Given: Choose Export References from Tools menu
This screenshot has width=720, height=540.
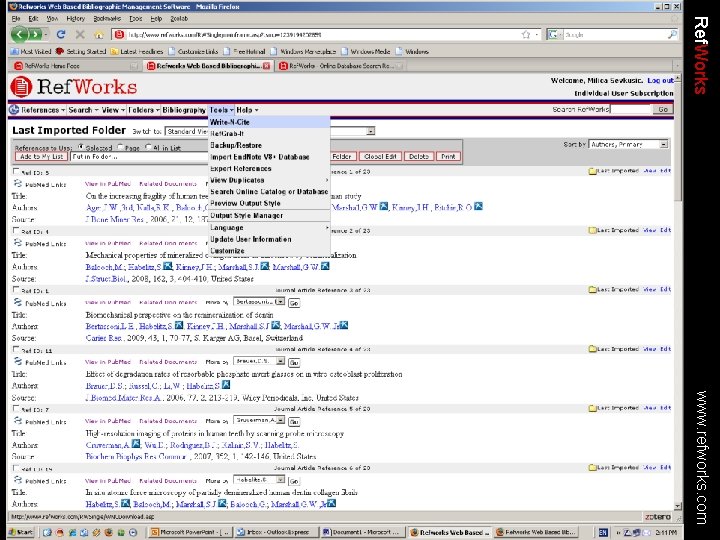Looking at the screenshot, I should click(x=269, y=169).
